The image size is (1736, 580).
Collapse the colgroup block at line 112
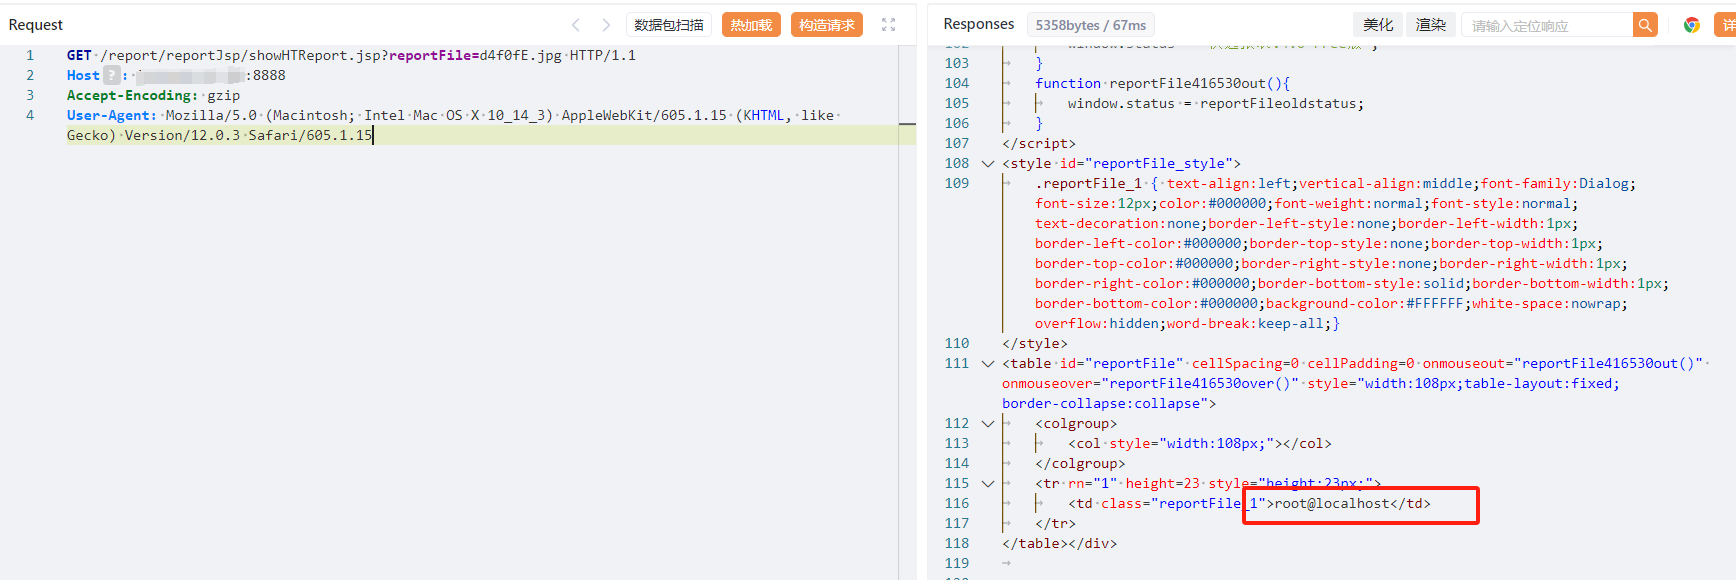coord(988,424)
